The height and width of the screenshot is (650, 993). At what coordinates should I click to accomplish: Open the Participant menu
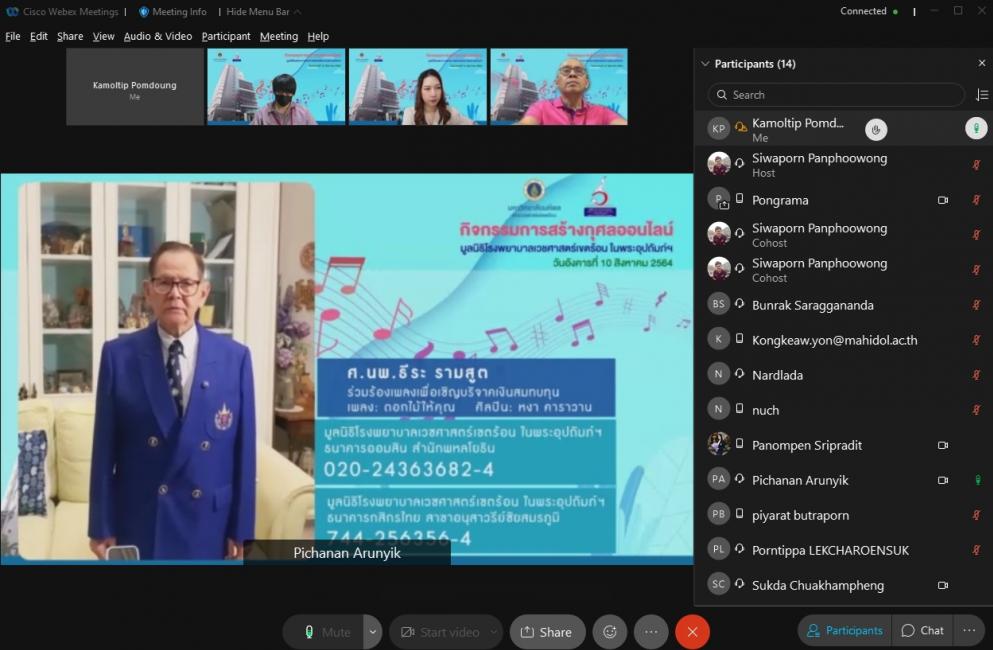225,36
